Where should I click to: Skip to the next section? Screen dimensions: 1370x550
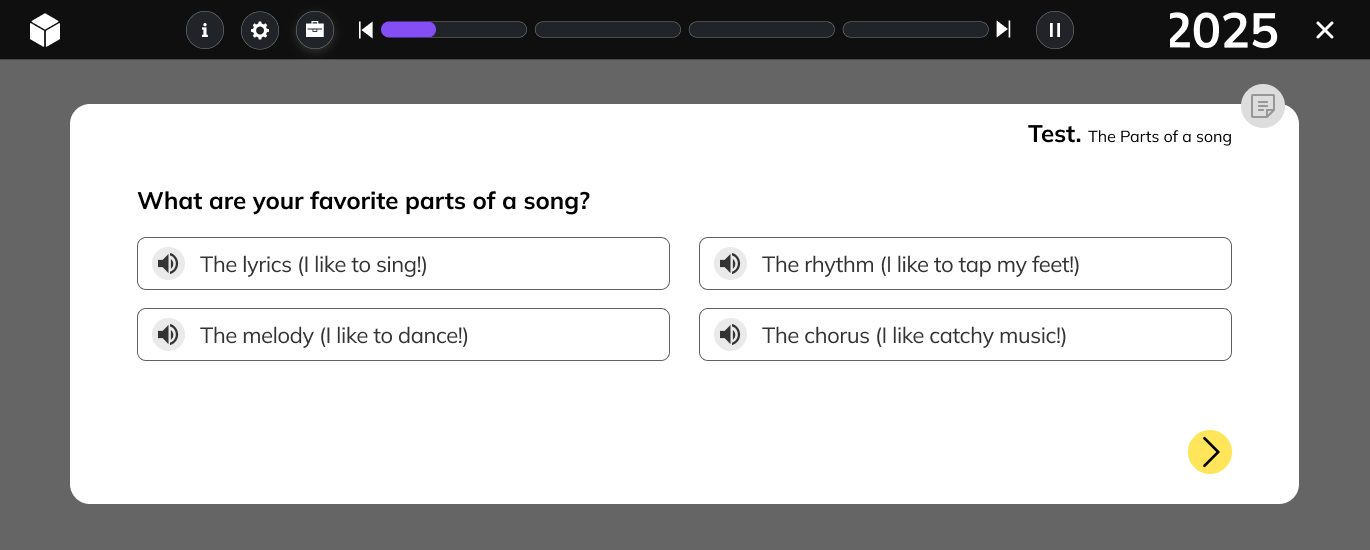1003,30
